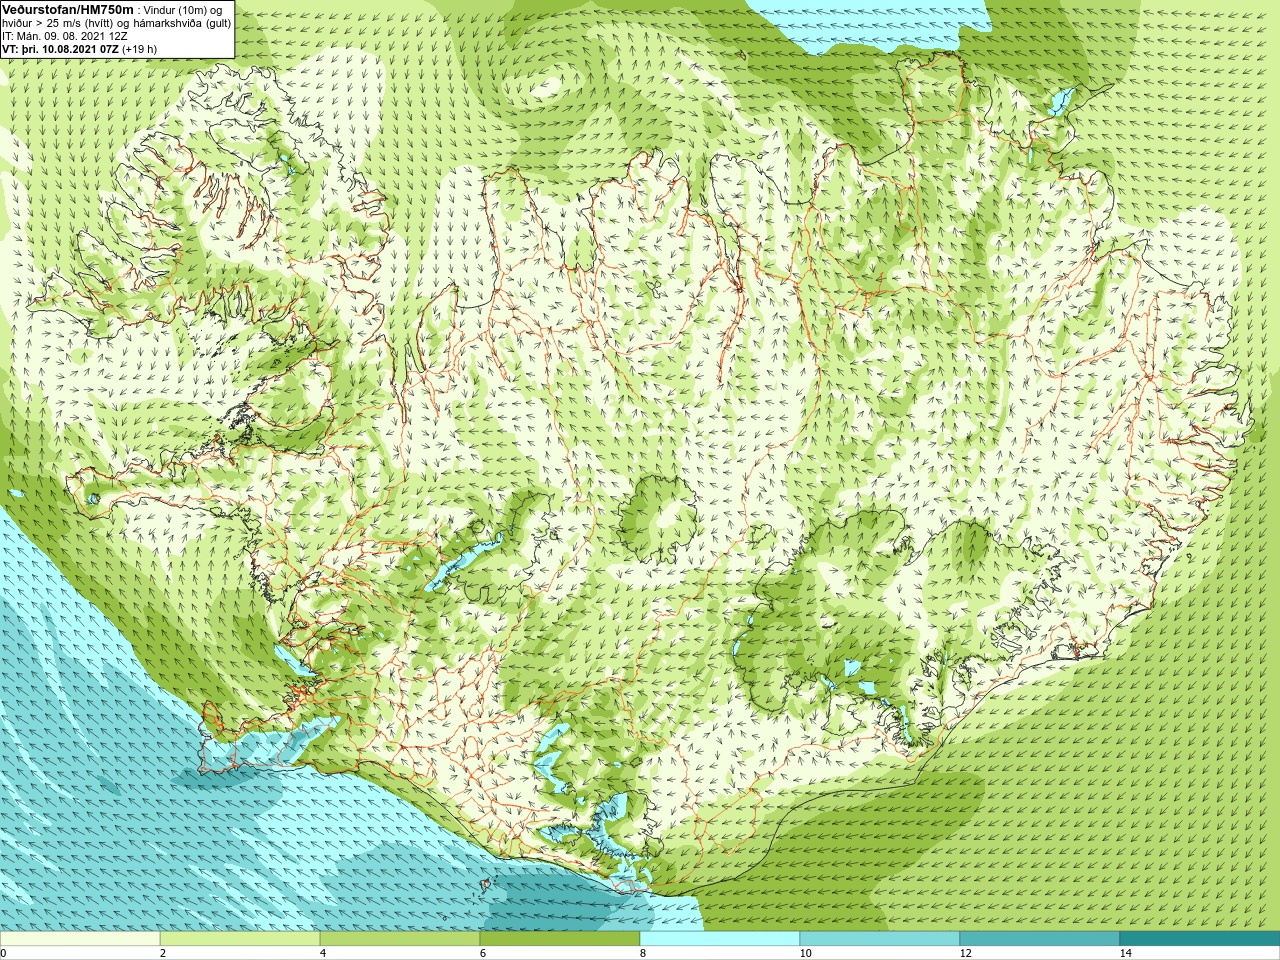
Task: Click the legend value label '12'
Action: [x=966, y=953]
